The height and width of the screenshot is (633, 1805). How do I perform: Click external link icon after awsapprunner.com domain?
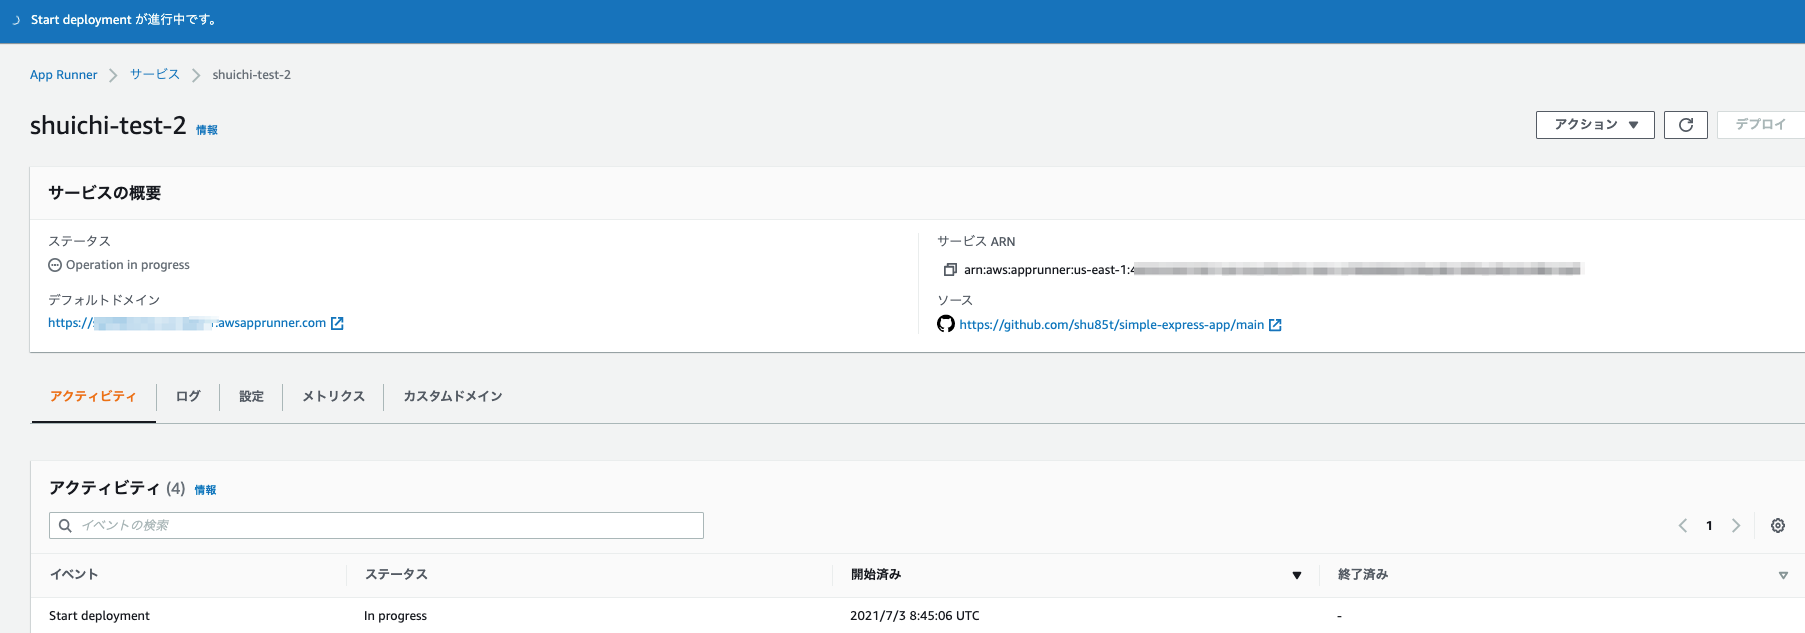pos(337,323)
